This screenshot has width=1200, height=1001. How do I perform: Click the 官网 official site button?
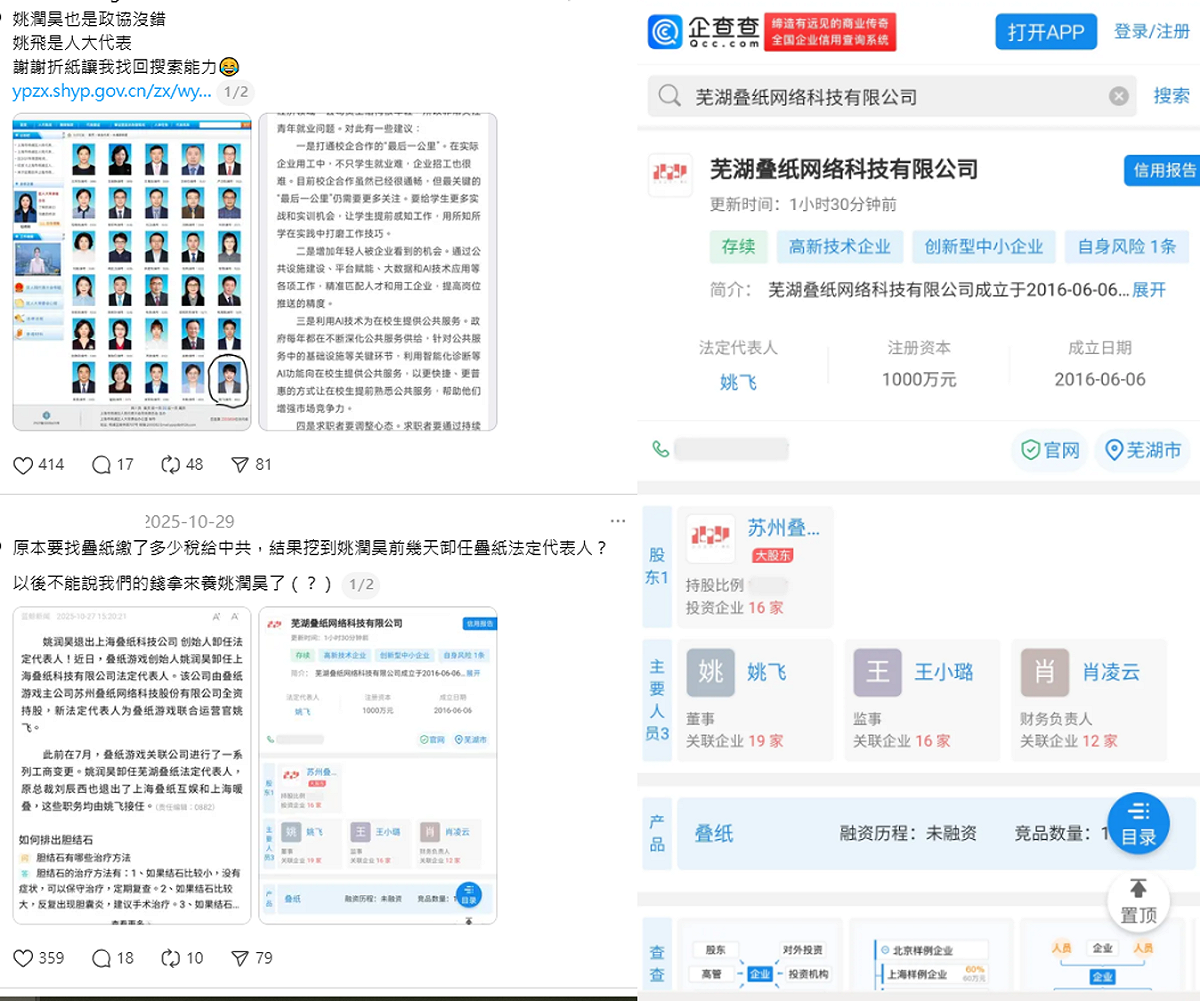point(1049,450)
